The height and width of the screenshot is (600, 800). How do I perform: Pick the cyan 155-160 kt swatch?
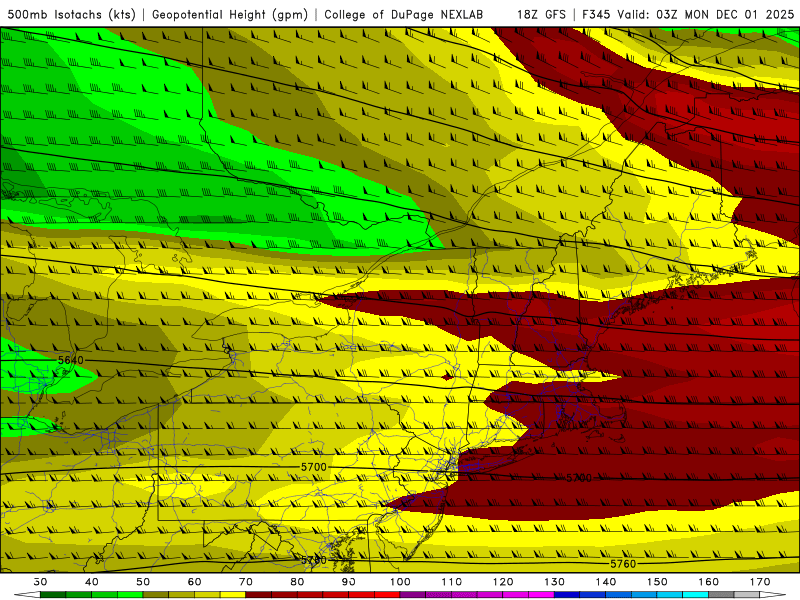(695, 595)
